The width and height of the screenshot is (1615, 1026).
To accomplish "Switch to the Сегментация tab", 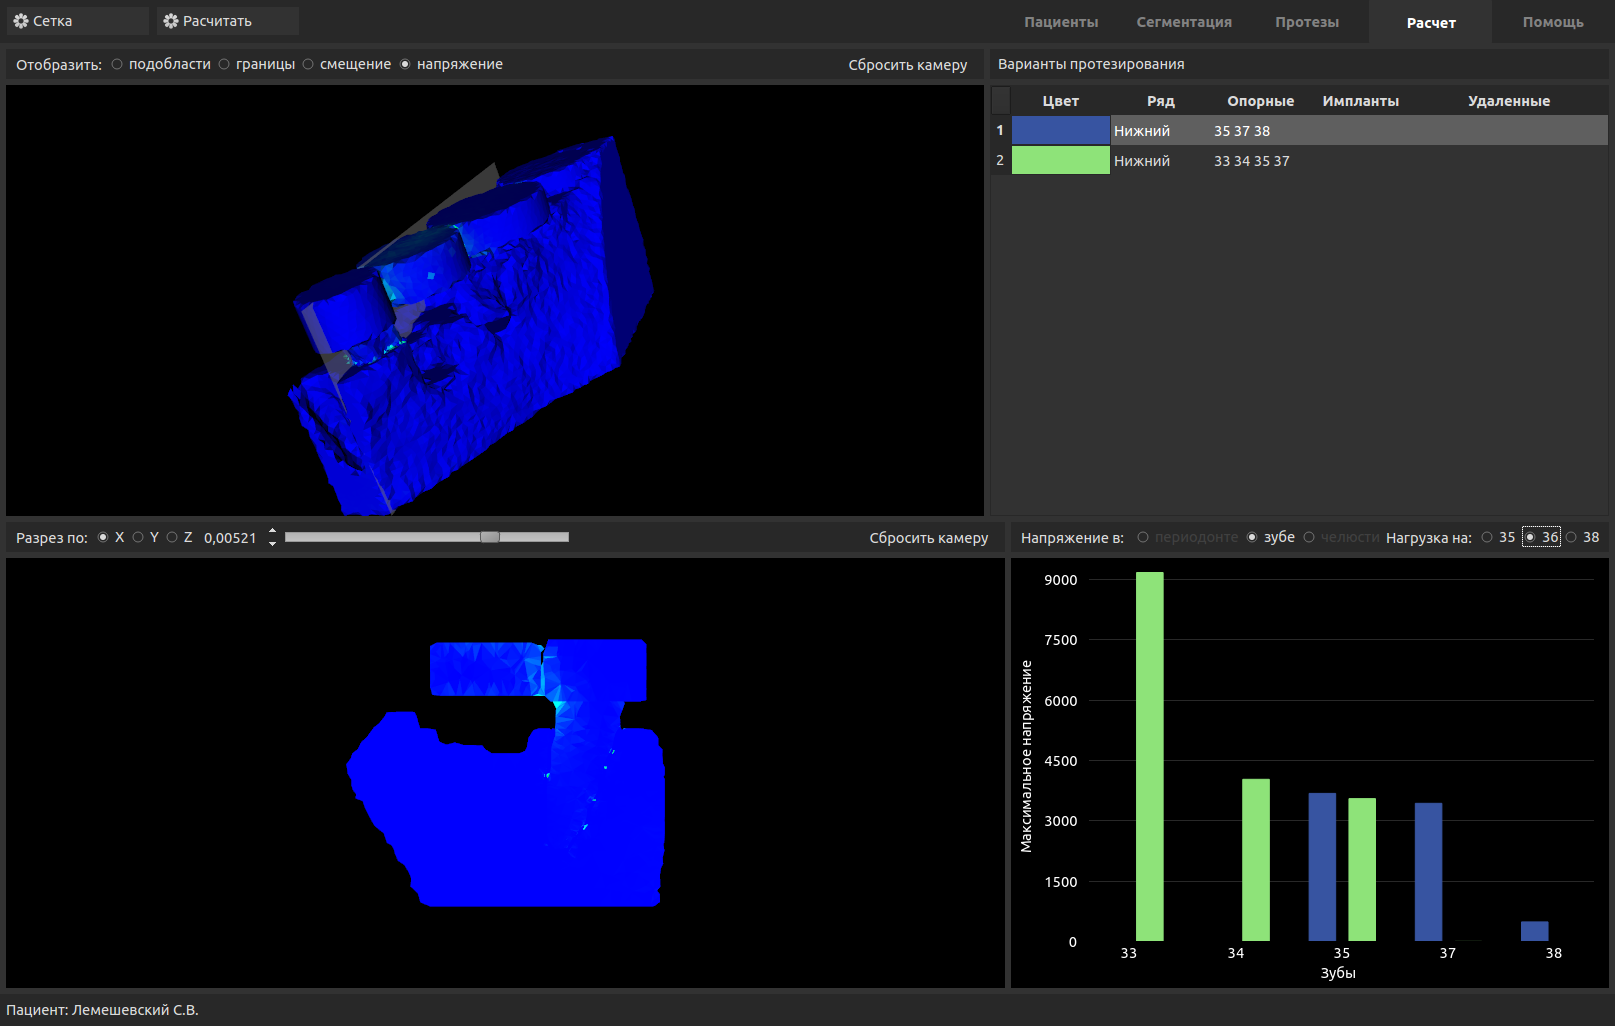I will click(x=1183, y=22).
